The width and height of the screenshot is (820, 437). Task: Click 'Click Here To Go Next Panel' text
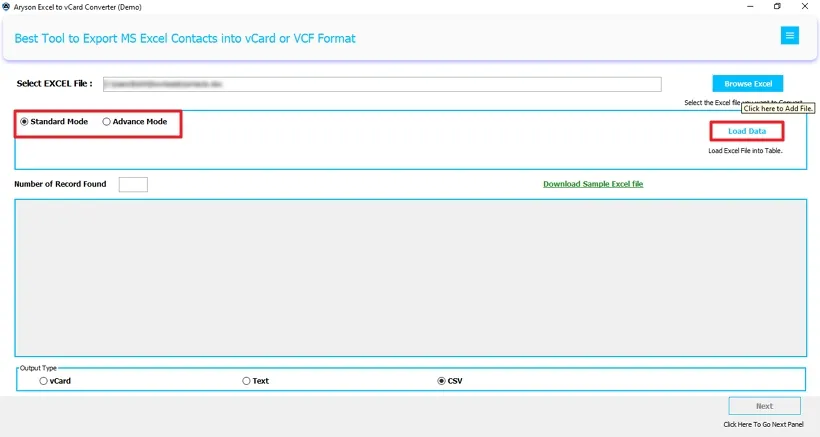click(x=763, y=424)
